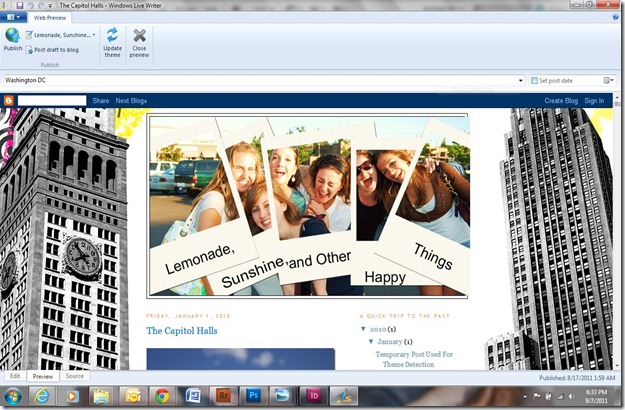Click the Blogger navbar search field
Image resolution: width=625 pixels, height=410 pixels.
[52, 100]
